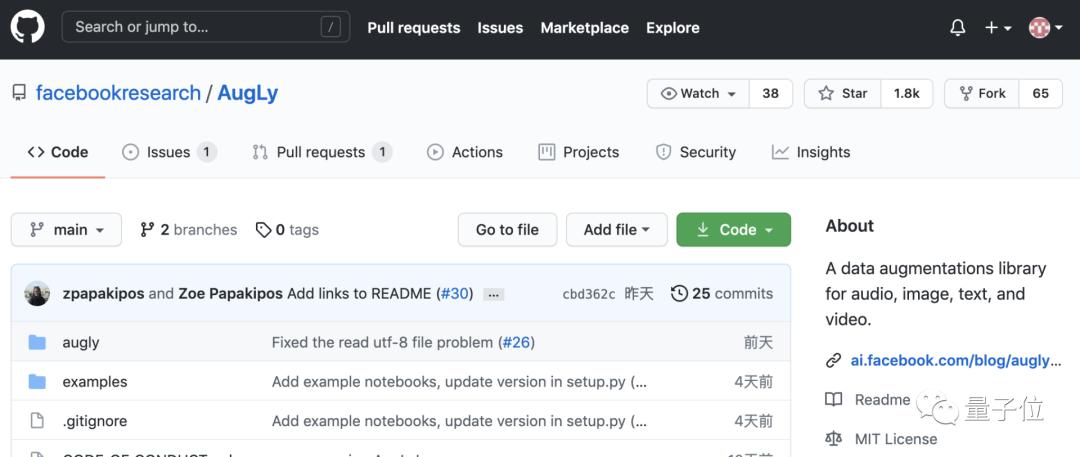
Task: Open the 25 commits history
Action: pyautogui.click(x=722, y=294)
